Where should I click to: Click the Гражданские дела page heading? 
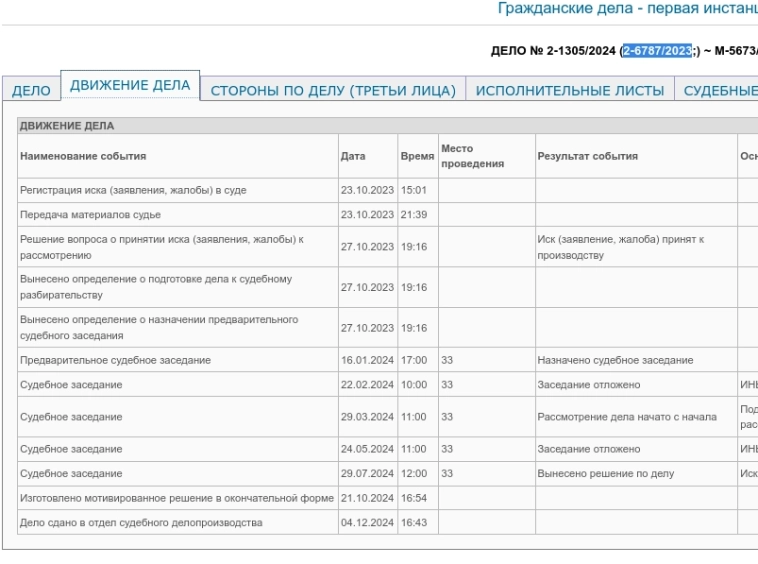pos(627,8)
